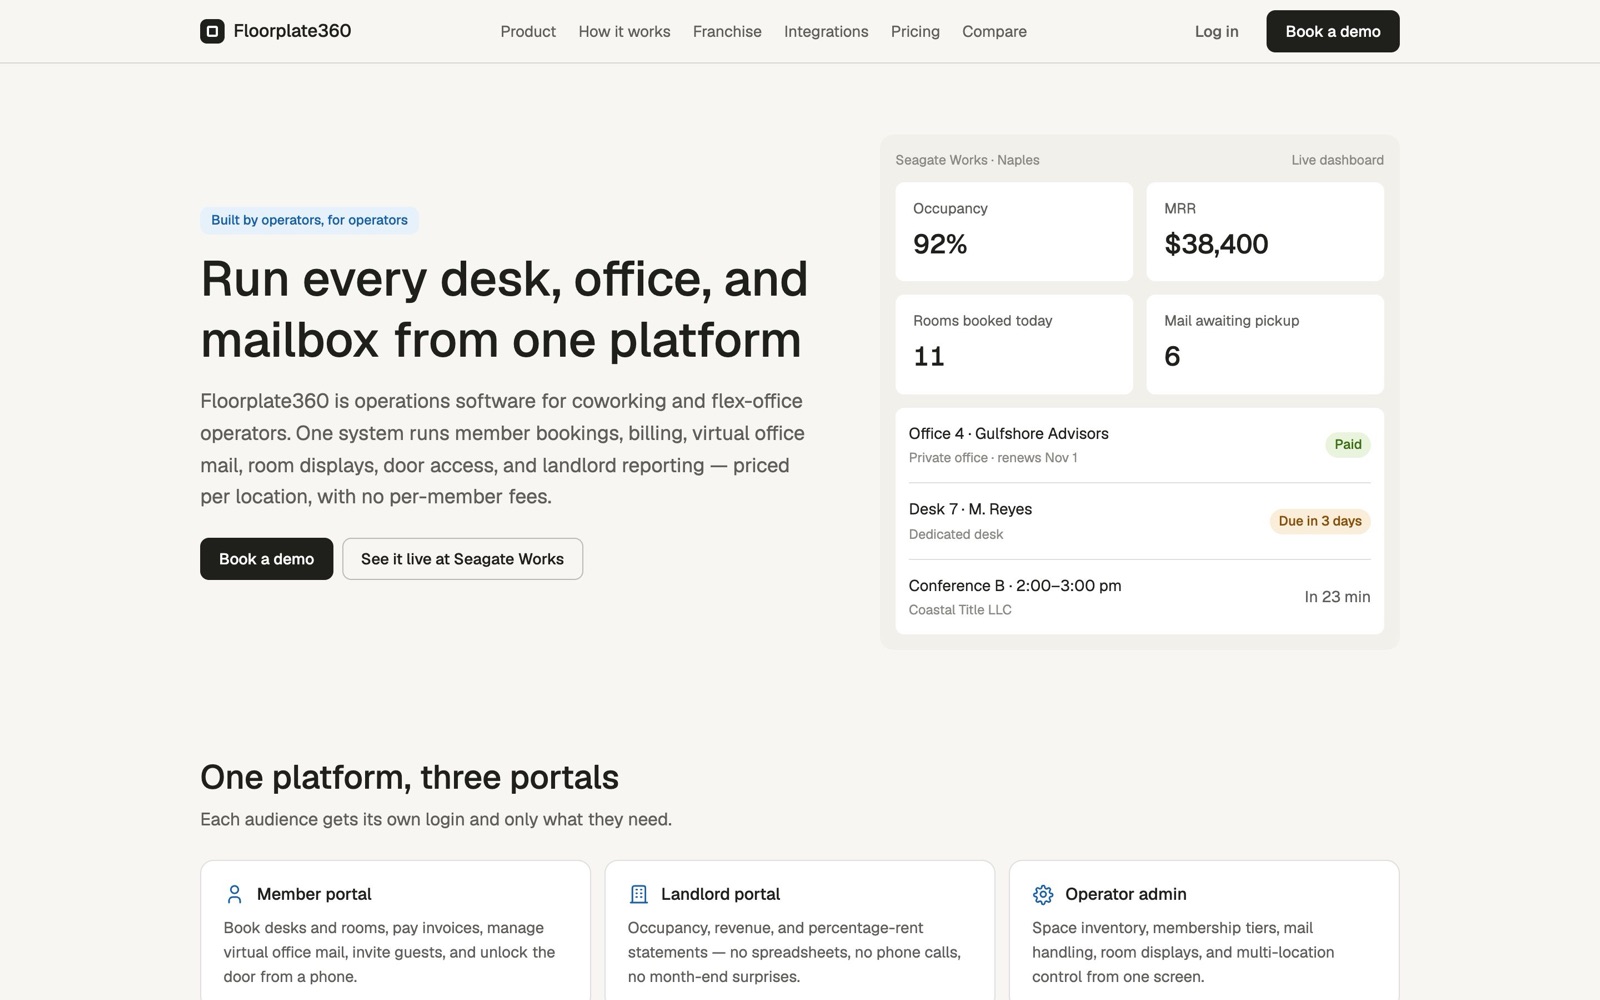The width and height of the screenshot is (1600, 1000).
Task: Click the Private office renews Nov 1 text
Action: 993,458
